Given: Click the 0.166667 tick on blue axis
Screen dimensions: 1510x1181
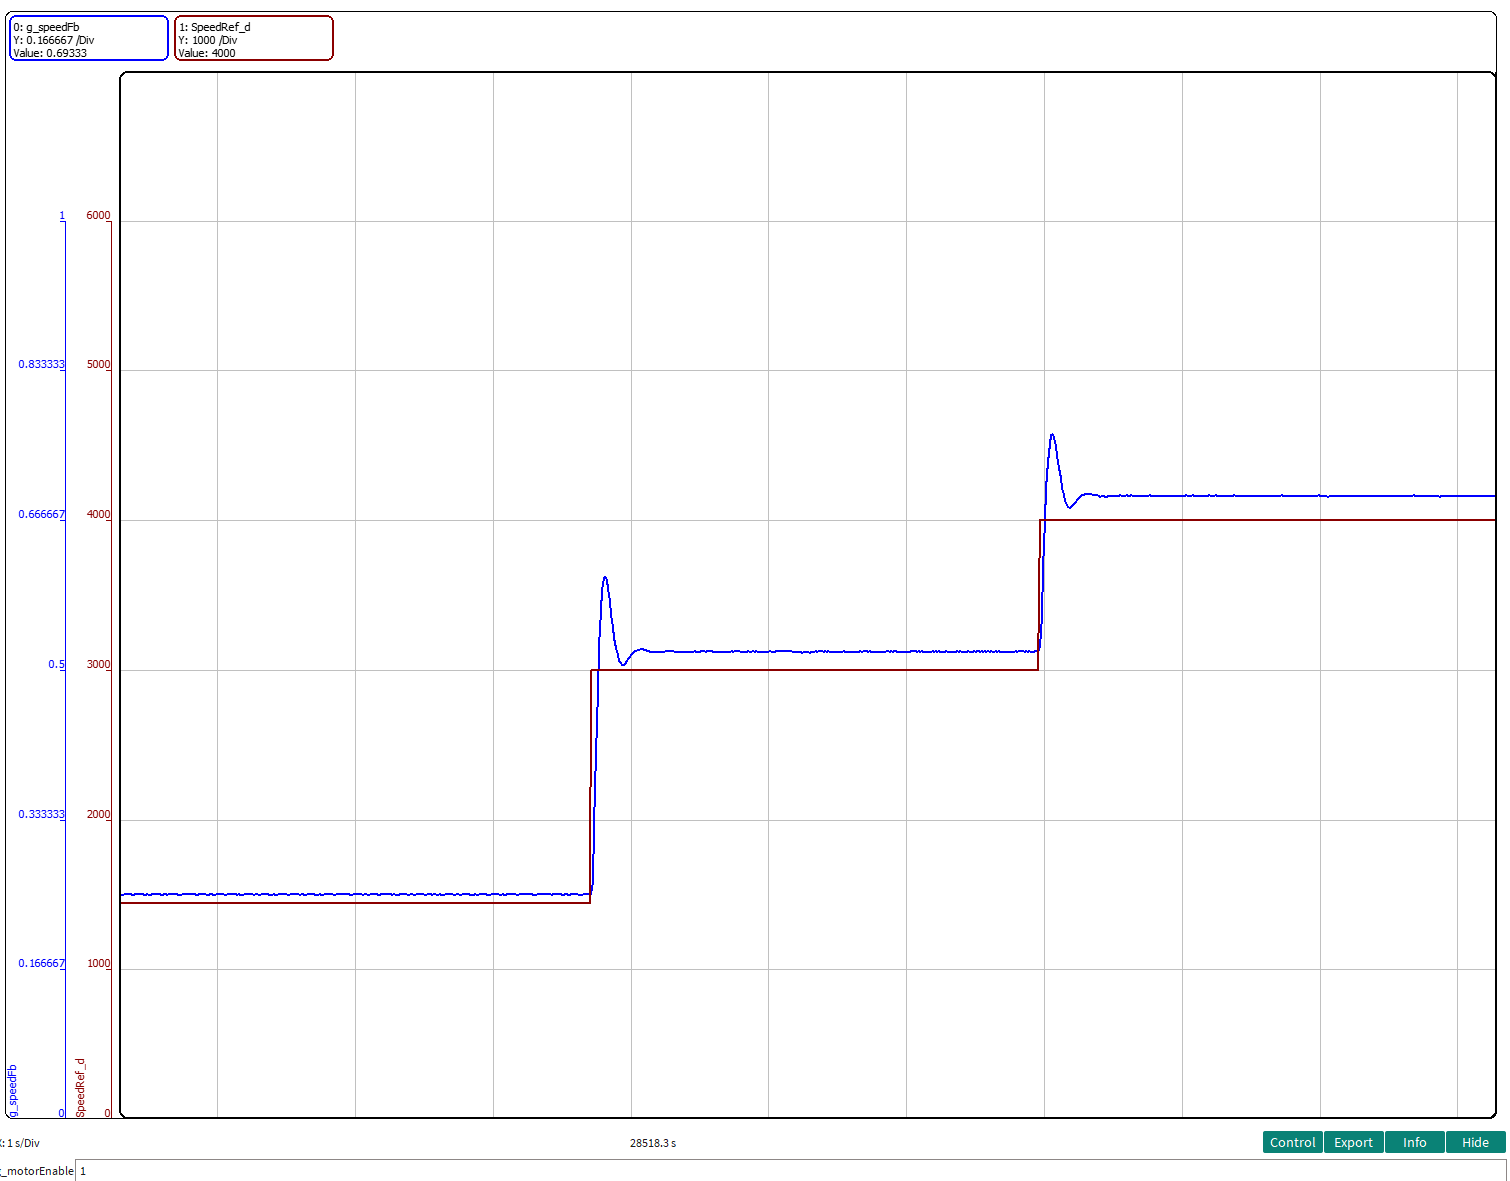Looking at the screenshot, I should pos(41,964).
